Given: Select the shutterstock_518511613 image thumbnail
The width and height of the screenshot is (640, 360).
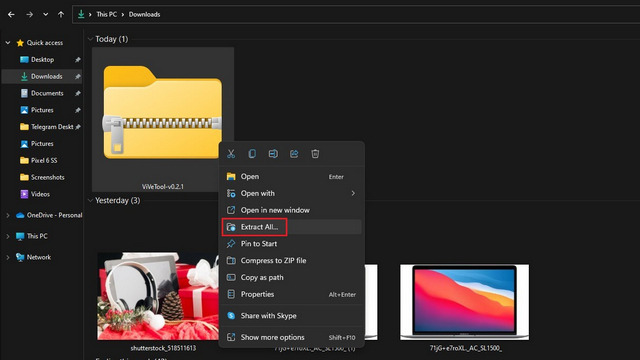Looking at the screenshot, I should point(158,296).
